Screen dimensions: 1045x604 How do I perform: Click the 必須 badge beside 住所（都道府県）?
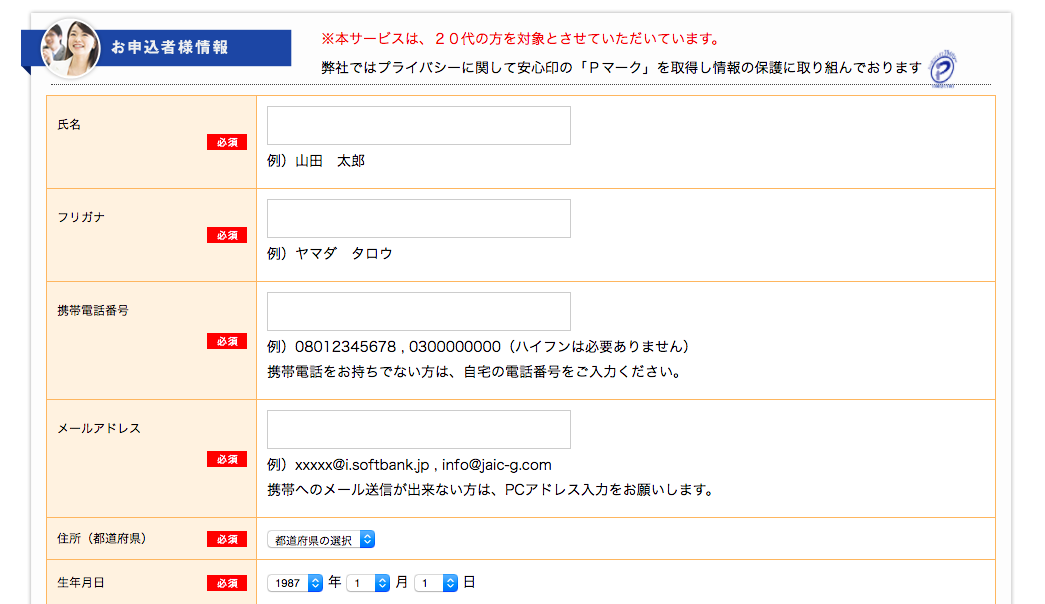tap(227, 539)
